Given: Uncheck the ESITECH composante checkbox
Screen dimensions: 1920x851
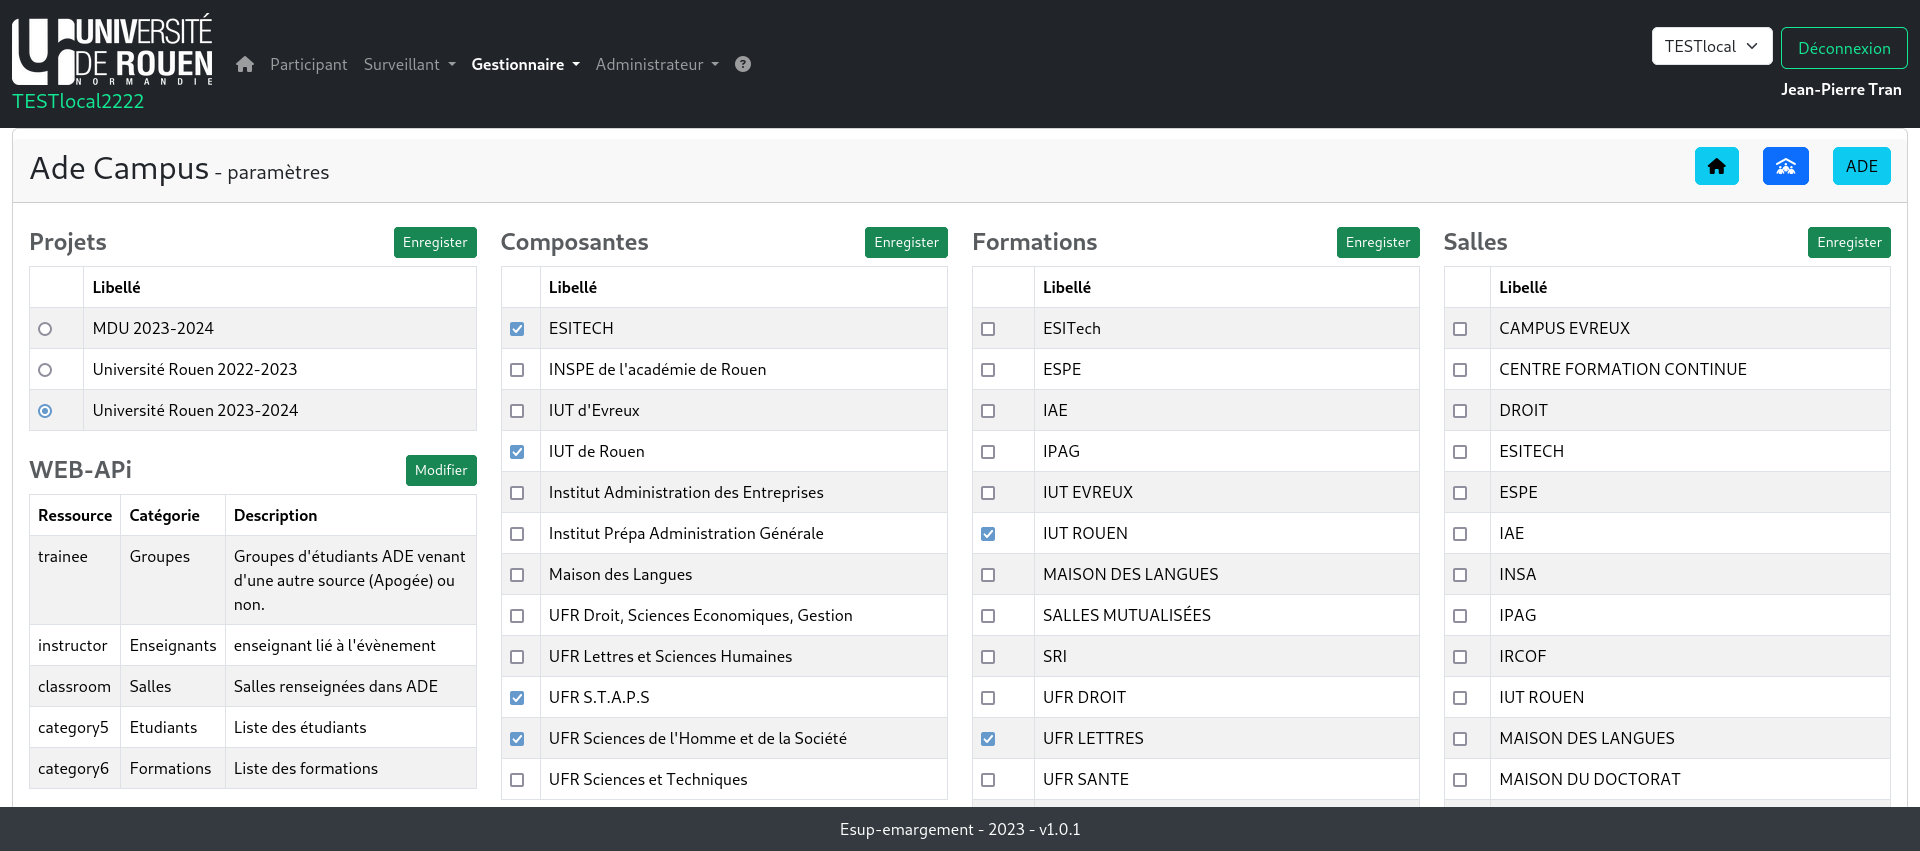Looking at the screenshot, I should tap(517, 329).
